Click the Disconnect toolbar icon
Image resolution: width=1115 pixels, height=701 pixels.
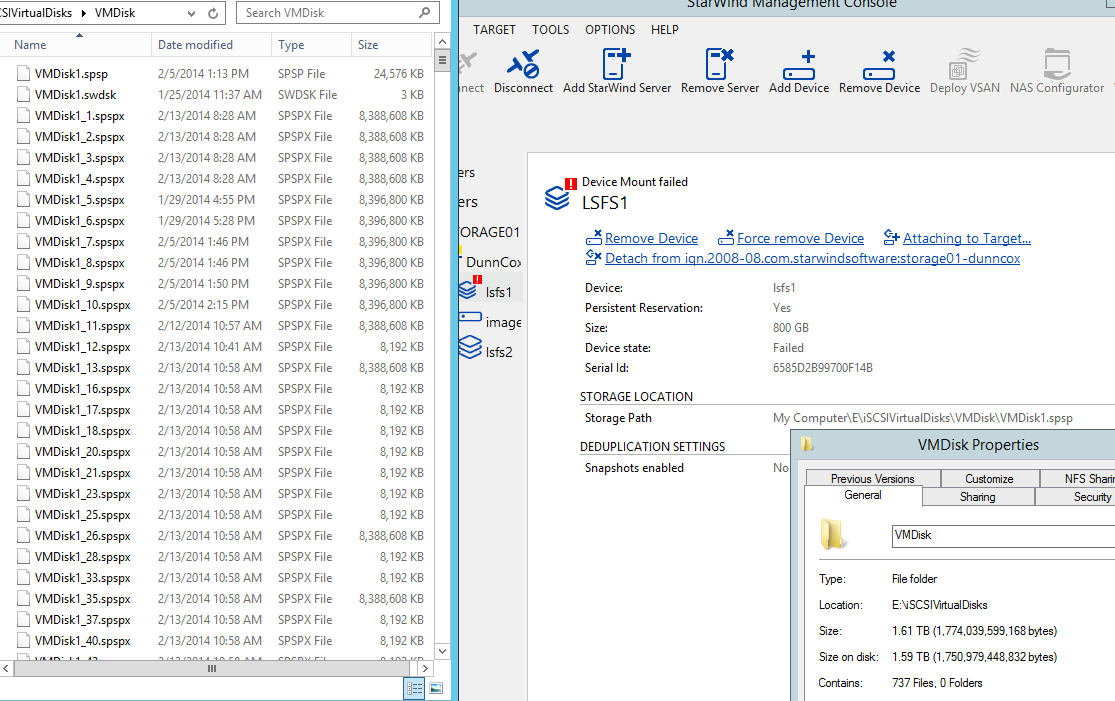point(523,64)
